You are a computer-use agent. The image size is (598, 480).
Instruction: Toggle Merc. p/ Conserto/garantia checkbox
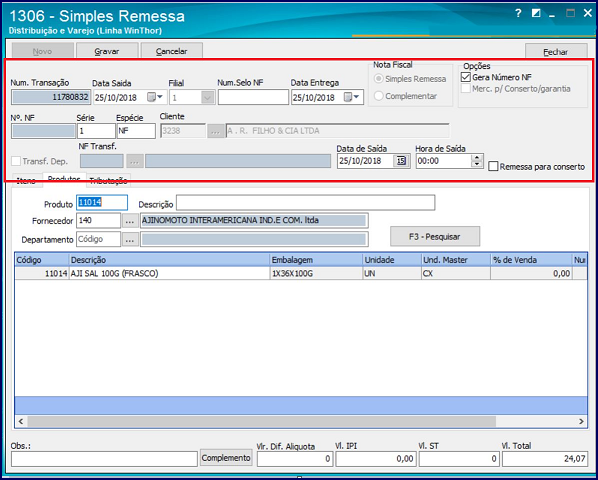pos(466,89)
